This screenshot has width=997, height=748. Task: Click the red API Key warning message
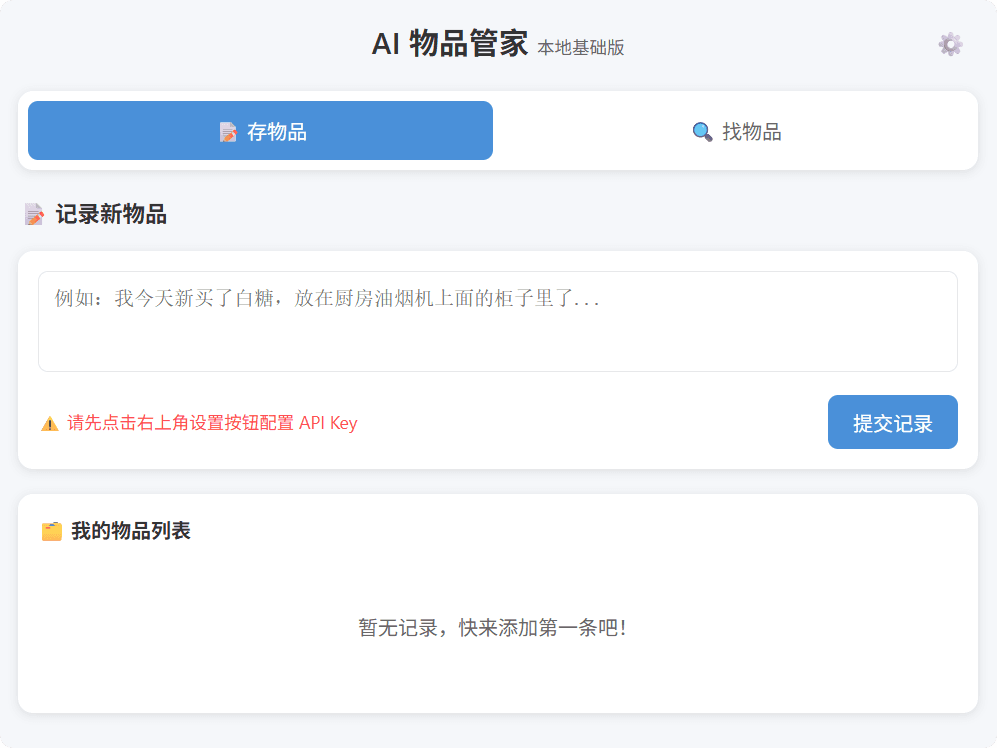click(x=211, y=423)
